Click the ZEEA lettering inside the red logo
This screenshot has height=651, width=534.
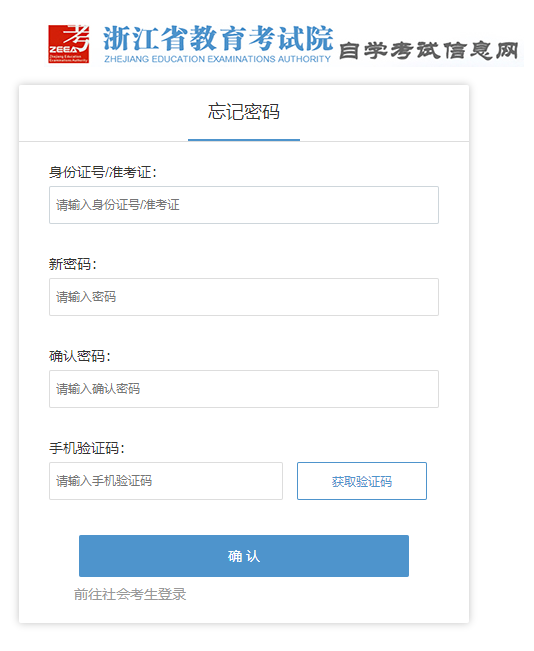click(63, 49)
